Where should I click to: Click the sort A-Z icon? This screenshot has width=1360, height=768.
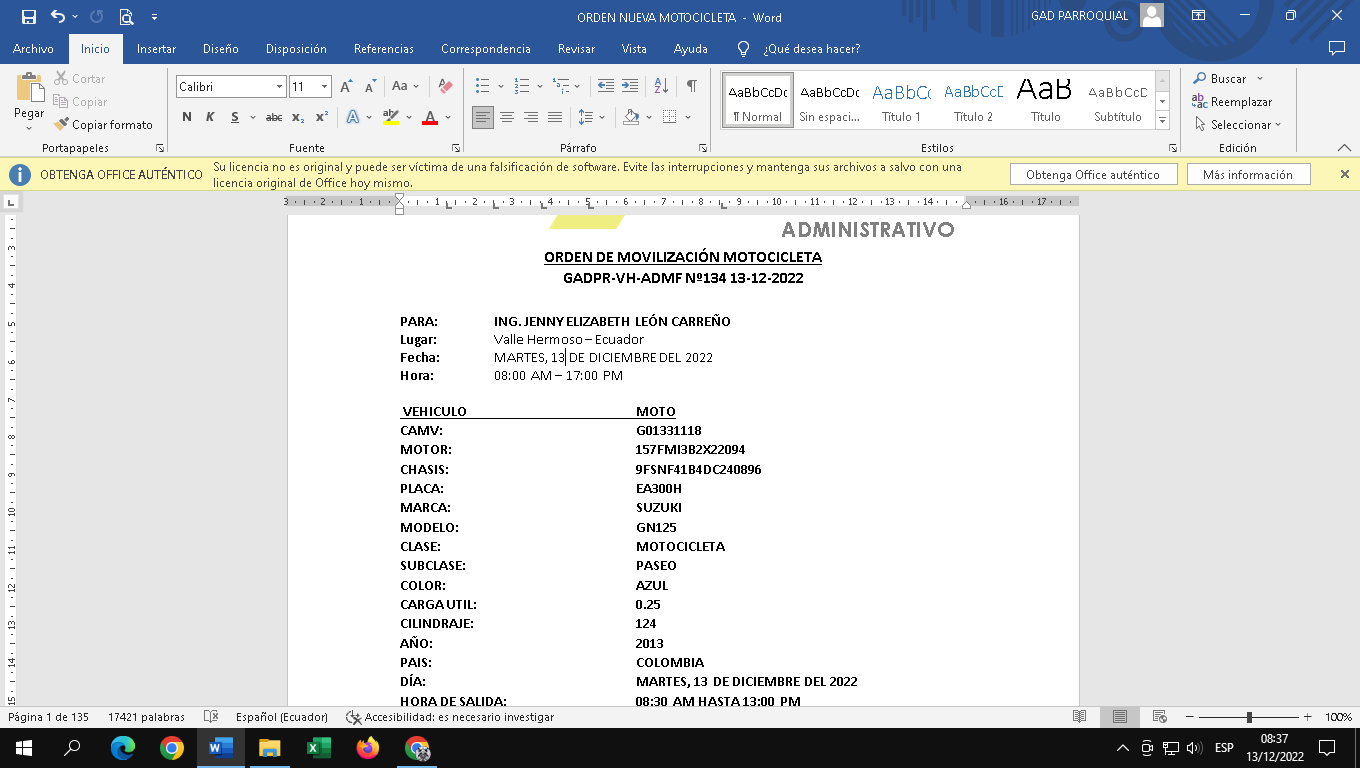[661, 87]
